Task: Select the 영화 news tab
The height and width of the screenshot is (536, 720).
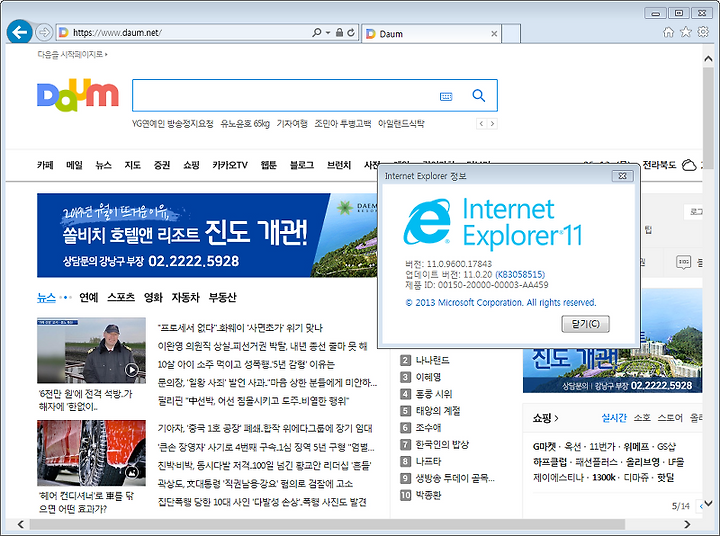Action: (x=153, y=297)
